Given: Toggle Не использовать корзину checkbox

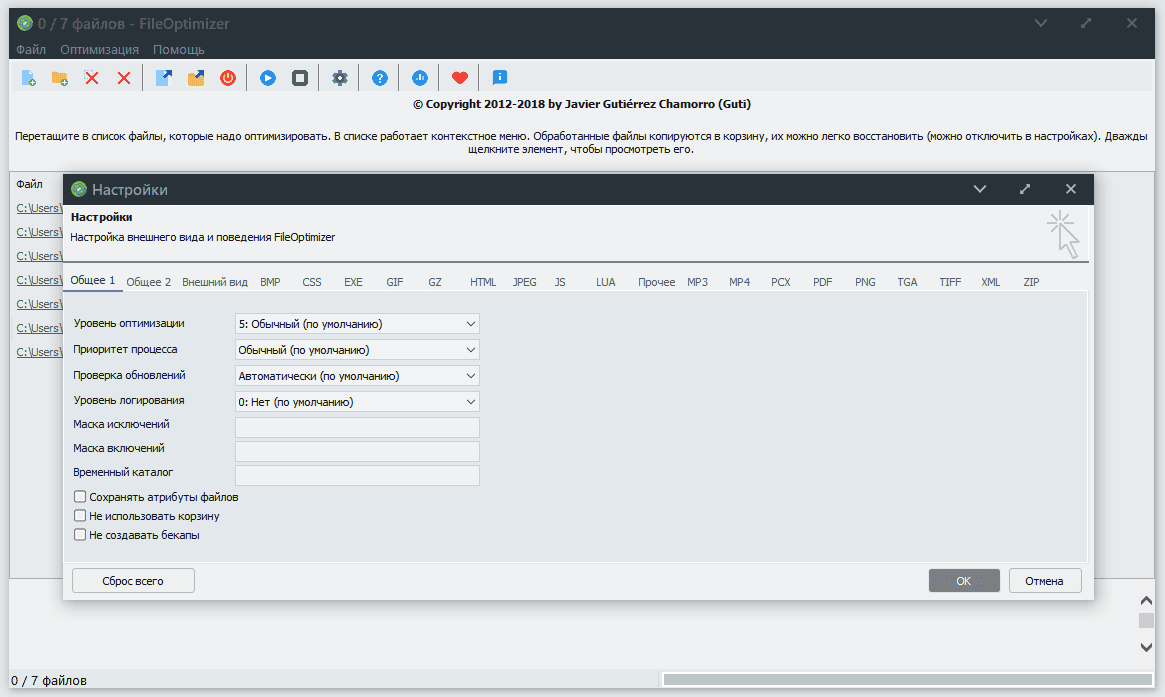Looking at the screenshot, I should (80, 516).
